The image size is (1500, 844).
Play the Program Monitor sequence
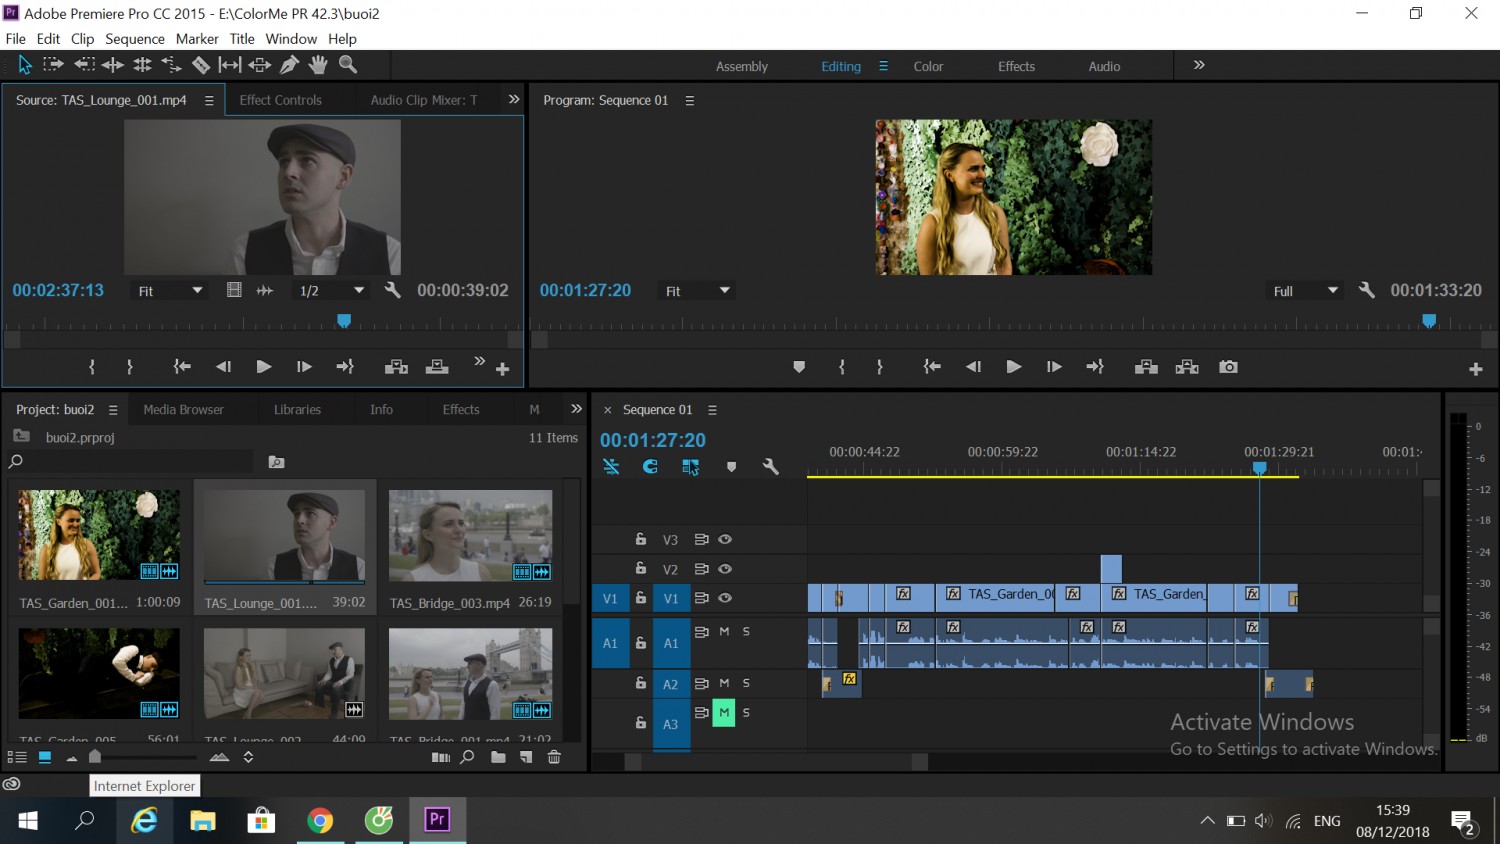(x=1013, y=367)
